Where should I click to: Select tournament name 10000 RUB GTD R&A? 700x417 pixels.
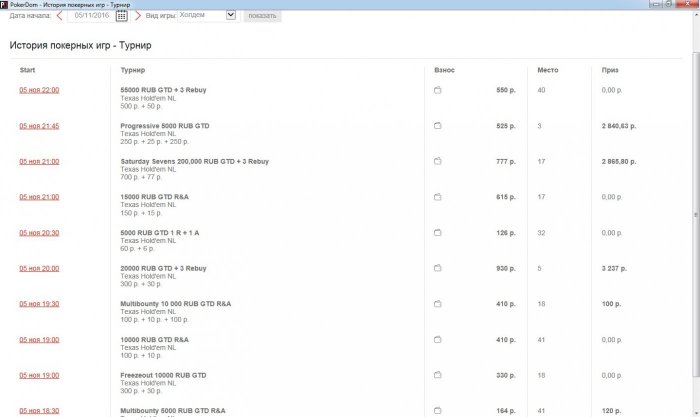tap(154, 340)
